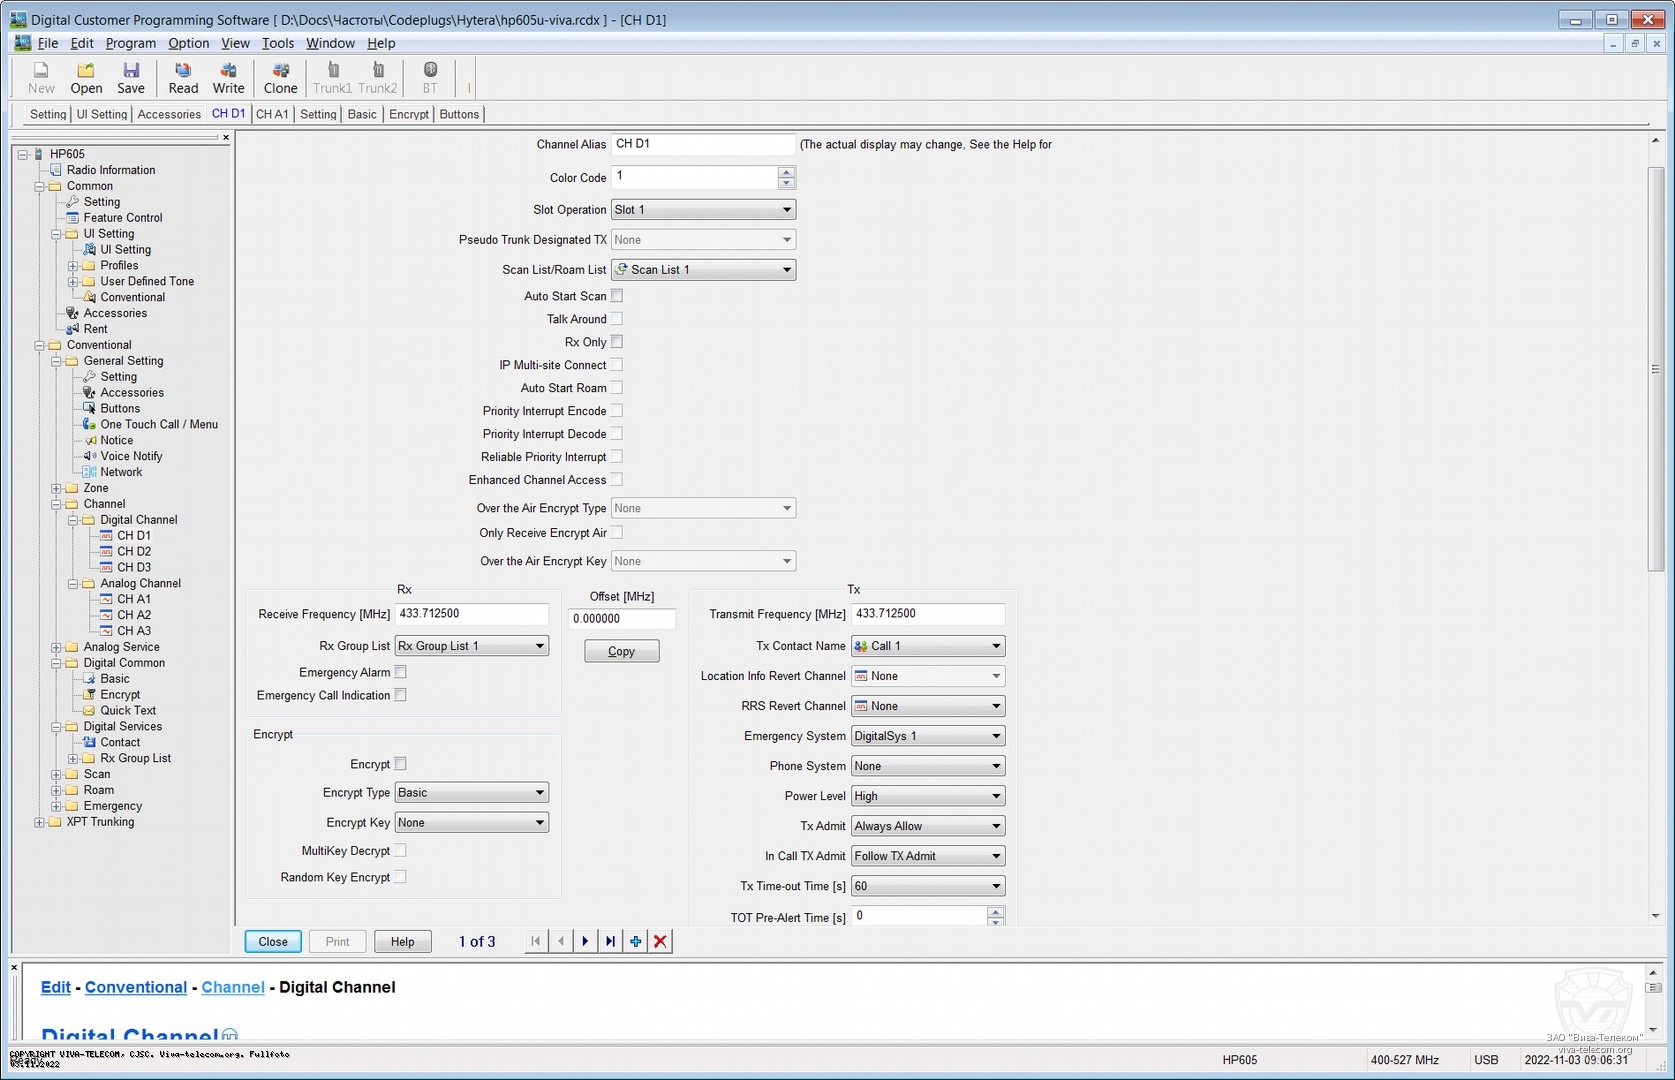Follow the Conventional breadcrumb link
This screenshot has height=1080, width=1675.
pyautogui.click(x=136, y=987)
